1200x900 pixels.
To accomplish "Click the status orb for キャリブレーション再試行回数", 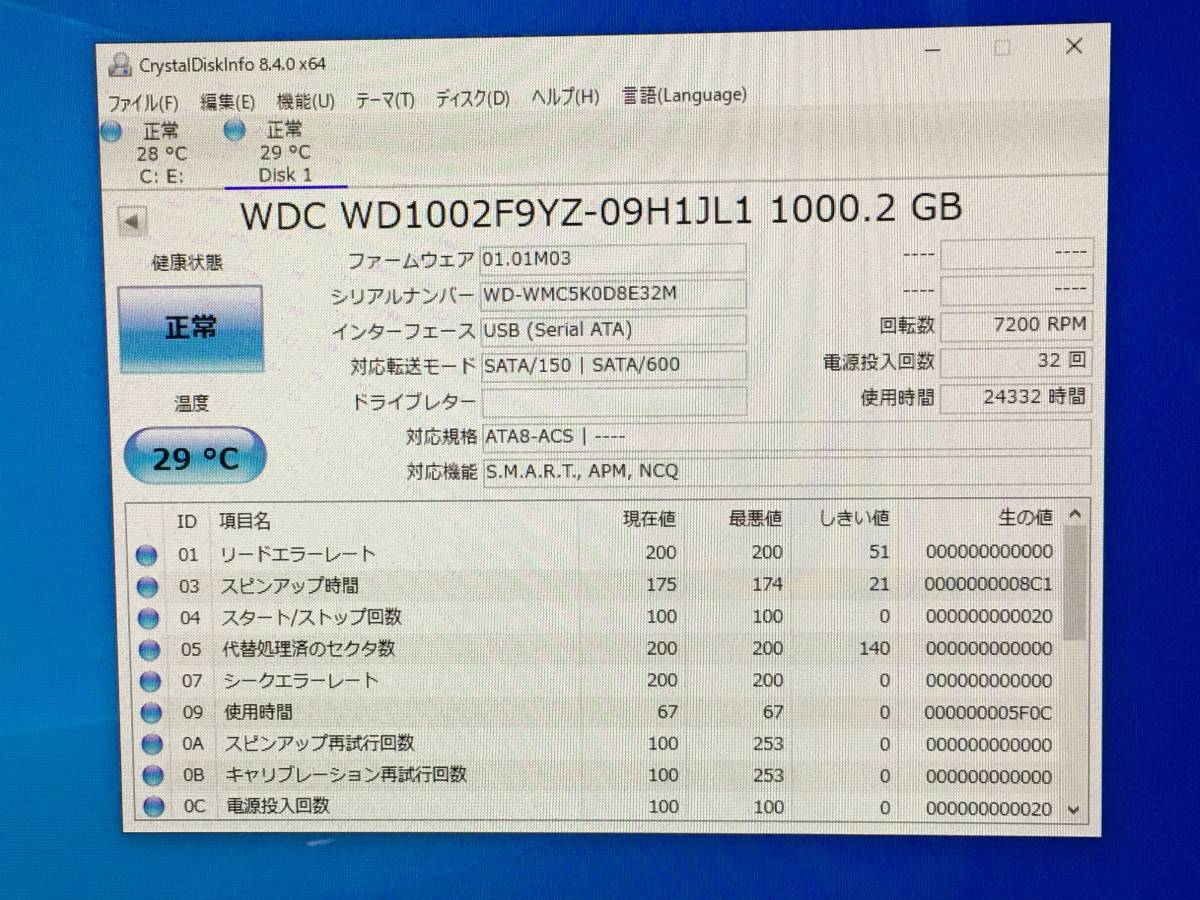I will click(152, 775).
